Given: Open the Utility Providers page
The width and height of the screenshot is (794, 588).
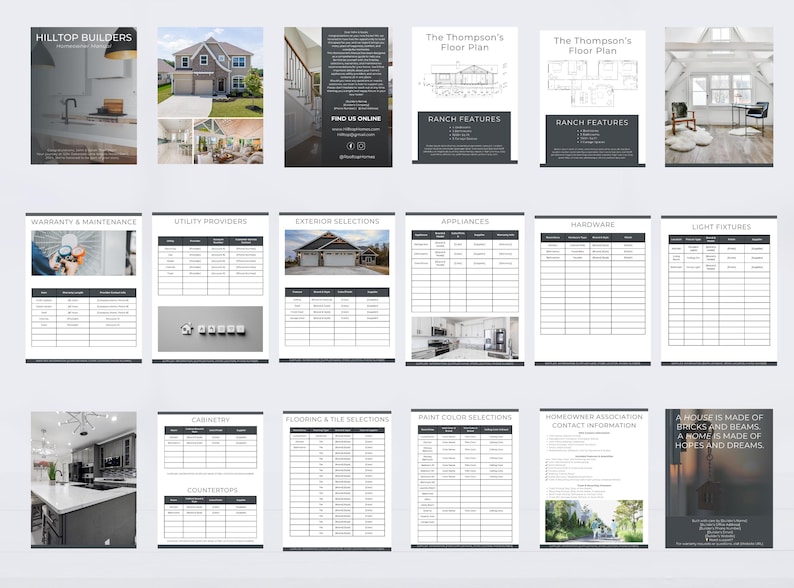Looking at the screenshot, I should coord(210,288).
